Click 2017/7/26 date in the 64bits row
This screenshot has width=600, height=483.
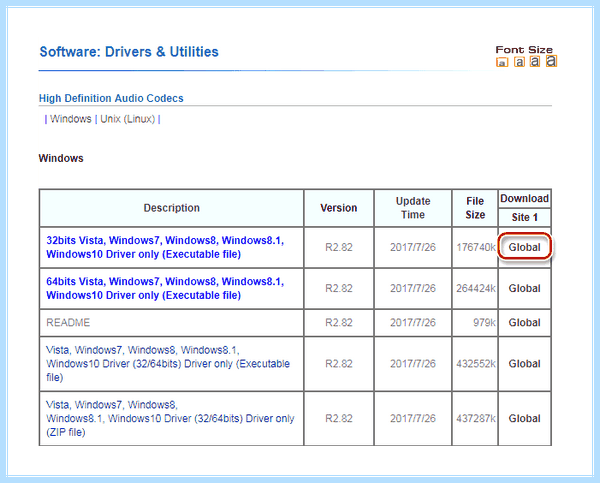(x=413, y=288)
